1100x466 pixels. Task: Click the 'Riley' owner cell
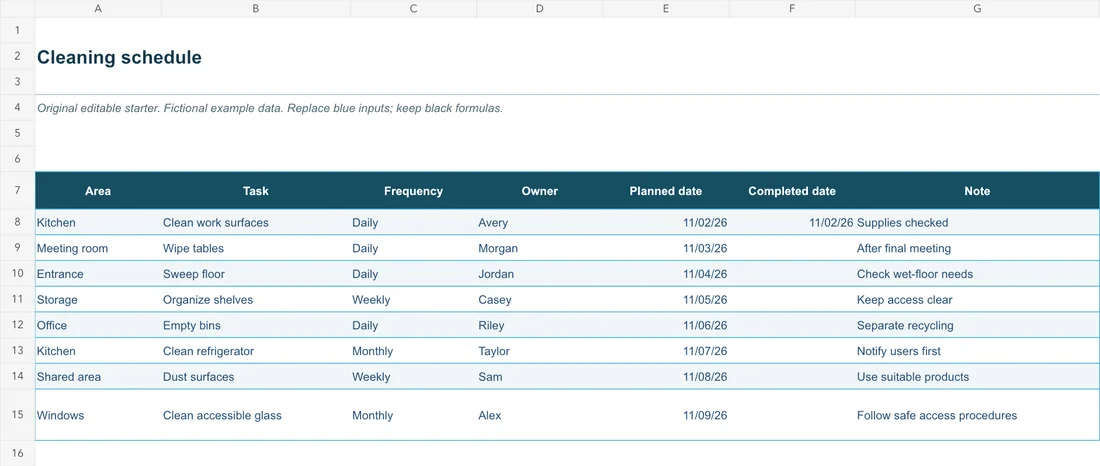[x=539, y=325]
